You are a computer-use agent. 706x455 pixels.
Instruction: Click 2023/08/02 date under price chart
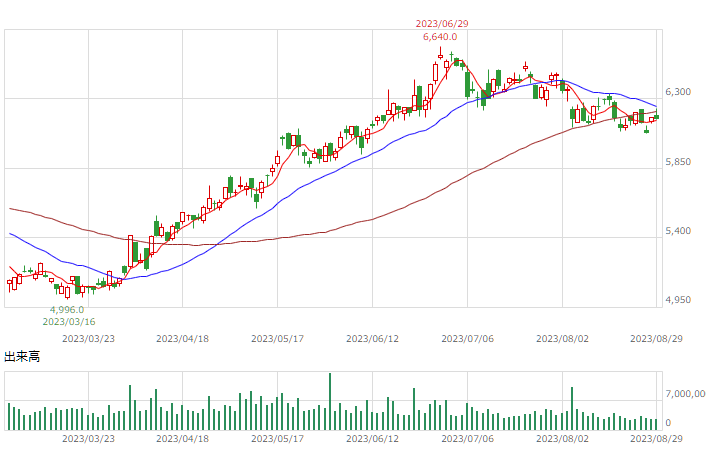562,338
